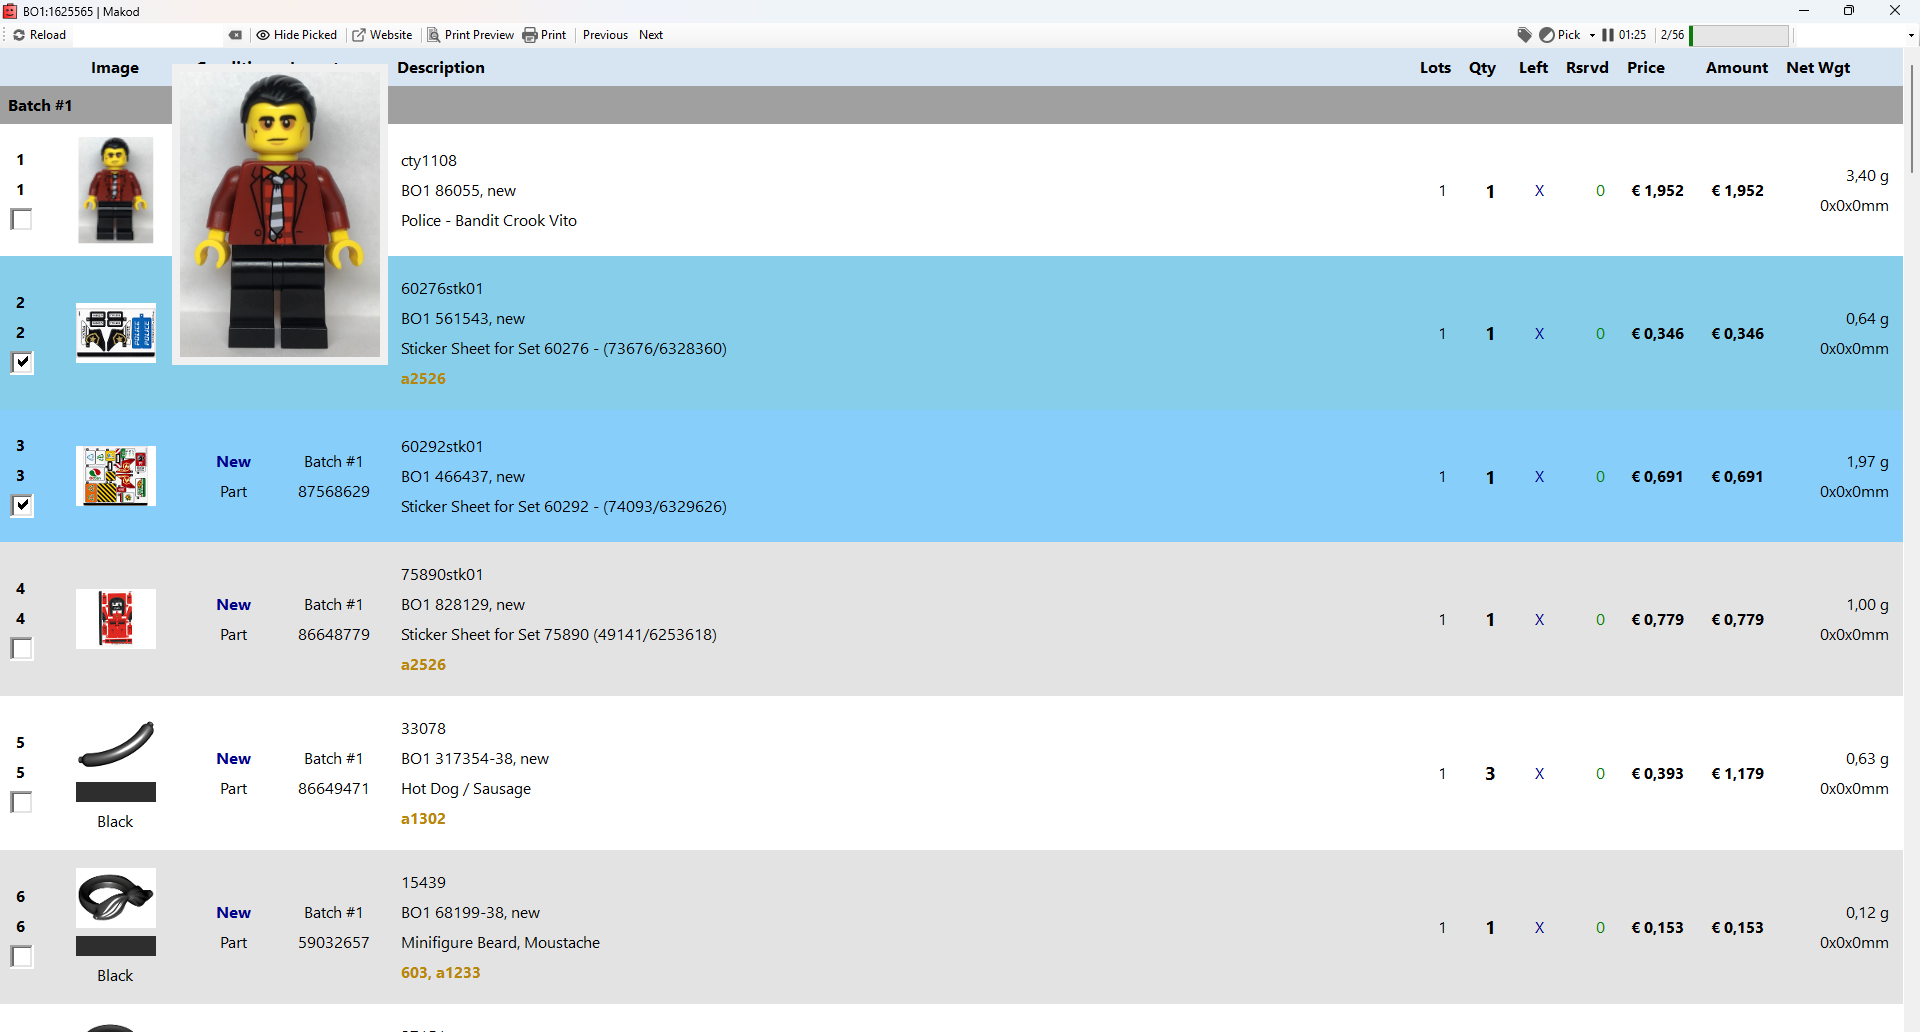Screen dimensions: 1920x1032
Task: Click the red BrickStore app icon in title bar
Action: coord(10,11)
